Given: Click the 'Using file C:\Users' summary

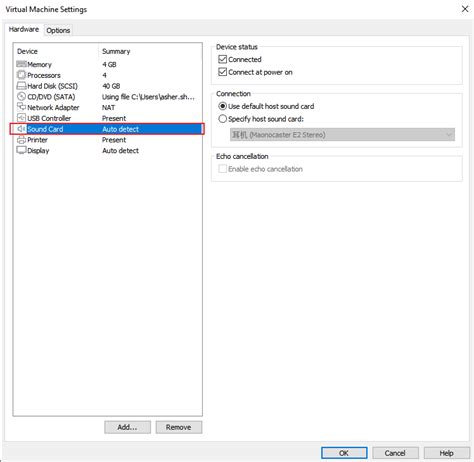Looking at the screenshot, I should point(148,97).
